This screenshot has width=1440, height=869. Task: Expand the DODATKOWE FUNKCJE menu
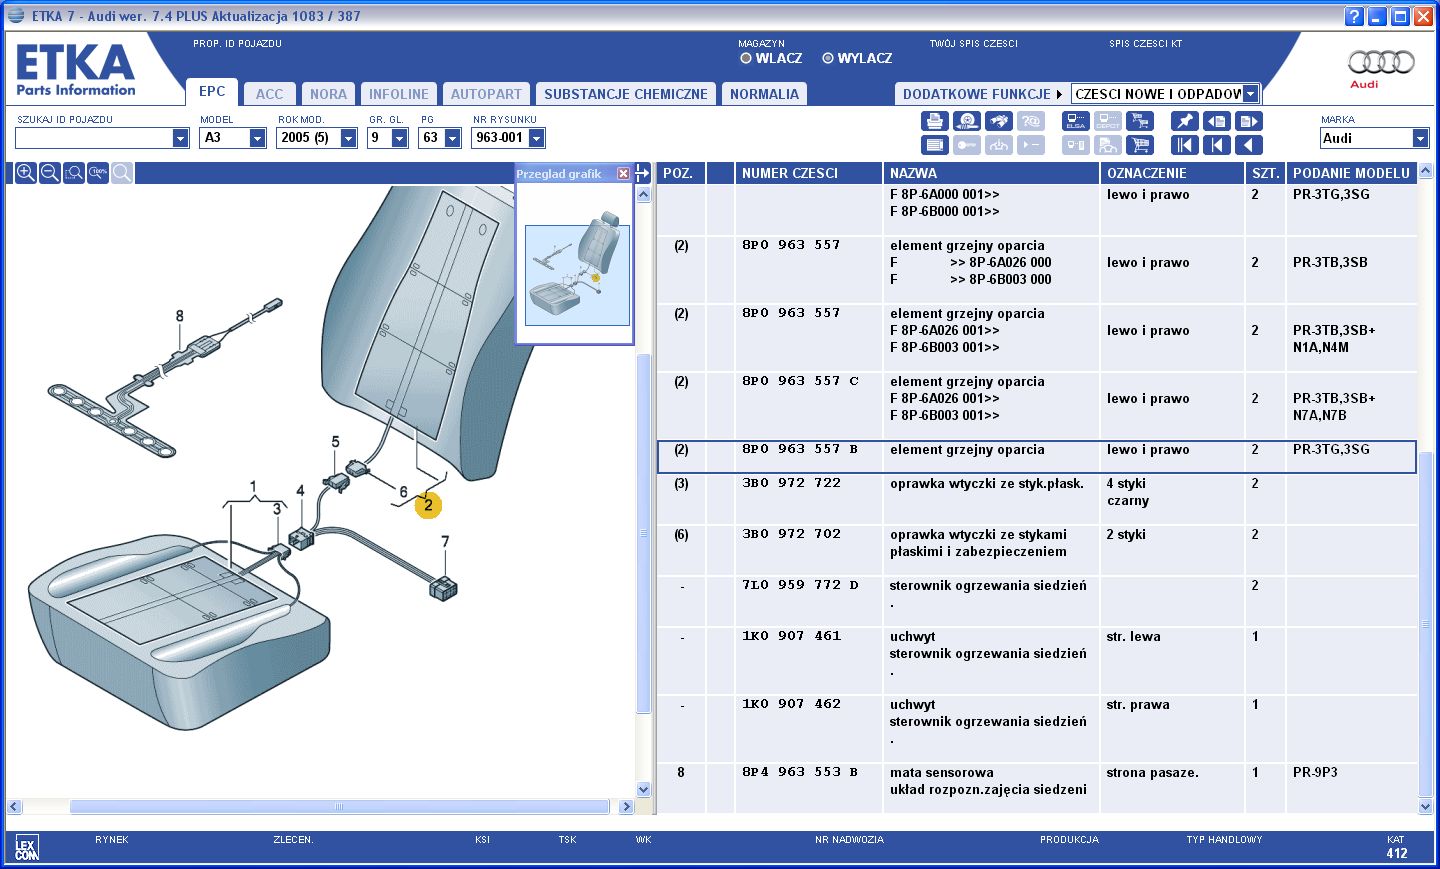tap(982, 94)
